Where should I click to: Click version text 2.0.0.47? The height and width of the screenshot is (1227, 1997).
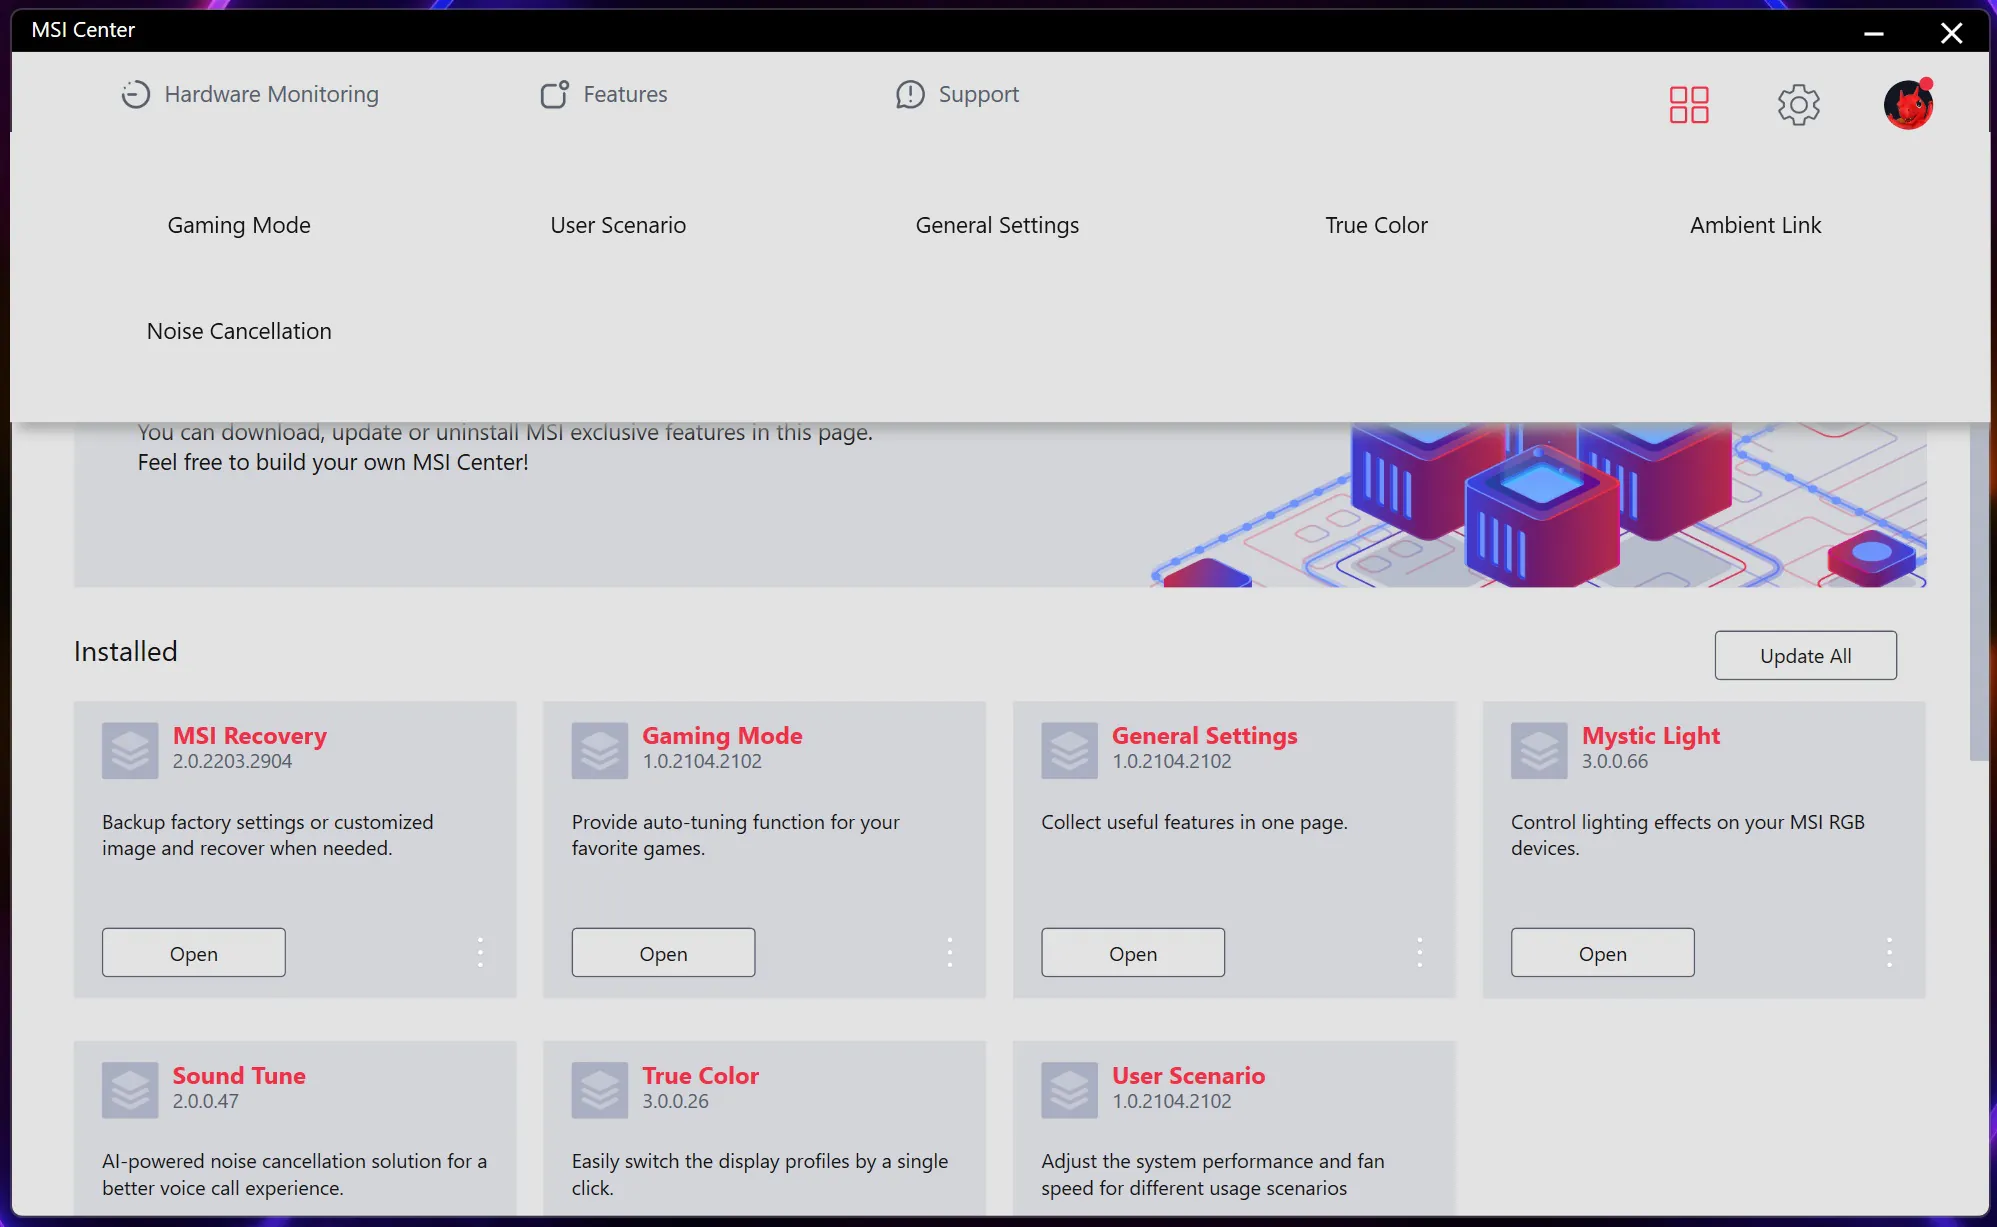click(x=205, y=1101)
